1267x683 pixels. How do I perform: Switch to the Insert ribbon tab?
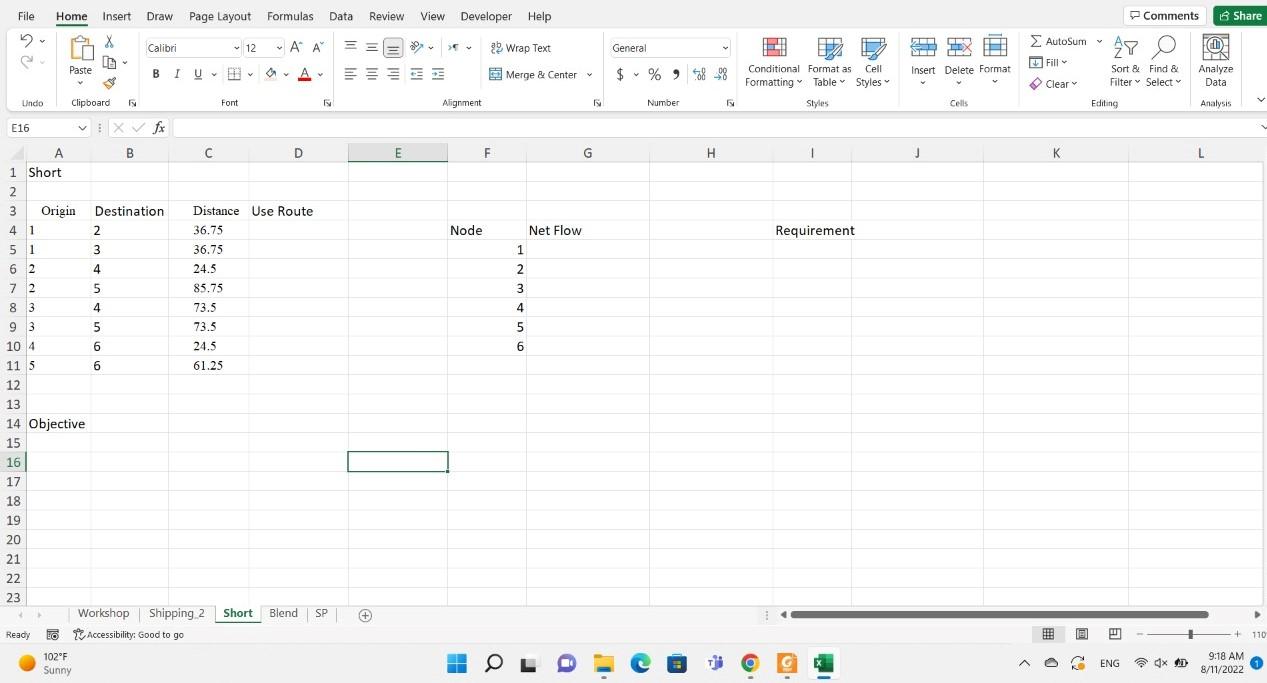click(x=117, y=16)
